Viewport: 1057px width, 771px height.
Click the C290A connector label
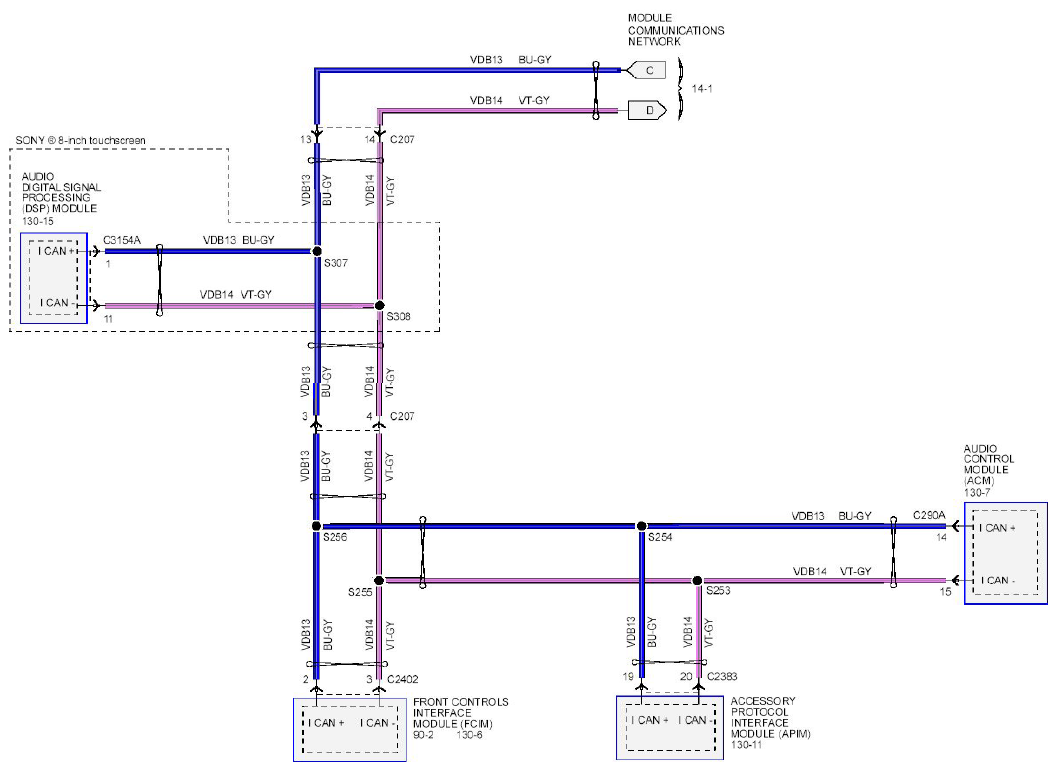tap(929, 515)
